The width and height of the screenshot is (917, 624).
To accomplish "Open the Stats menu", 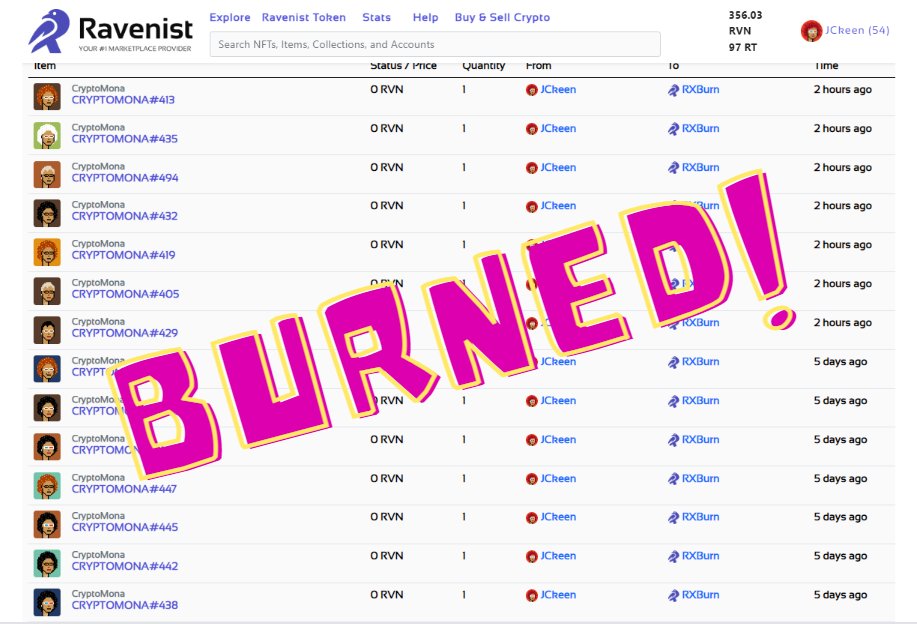I will (x=376, y=18).
